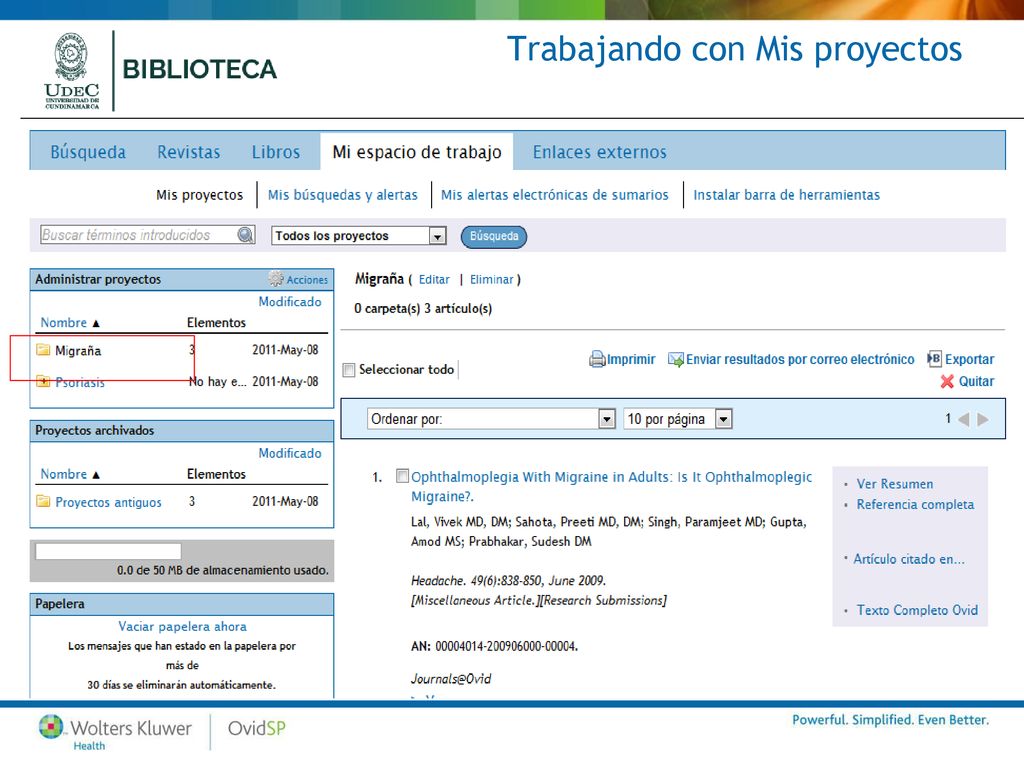Open the 10 por página dropdown
The height and width of the screenshot is (768, 1024).
coord(678,419)
